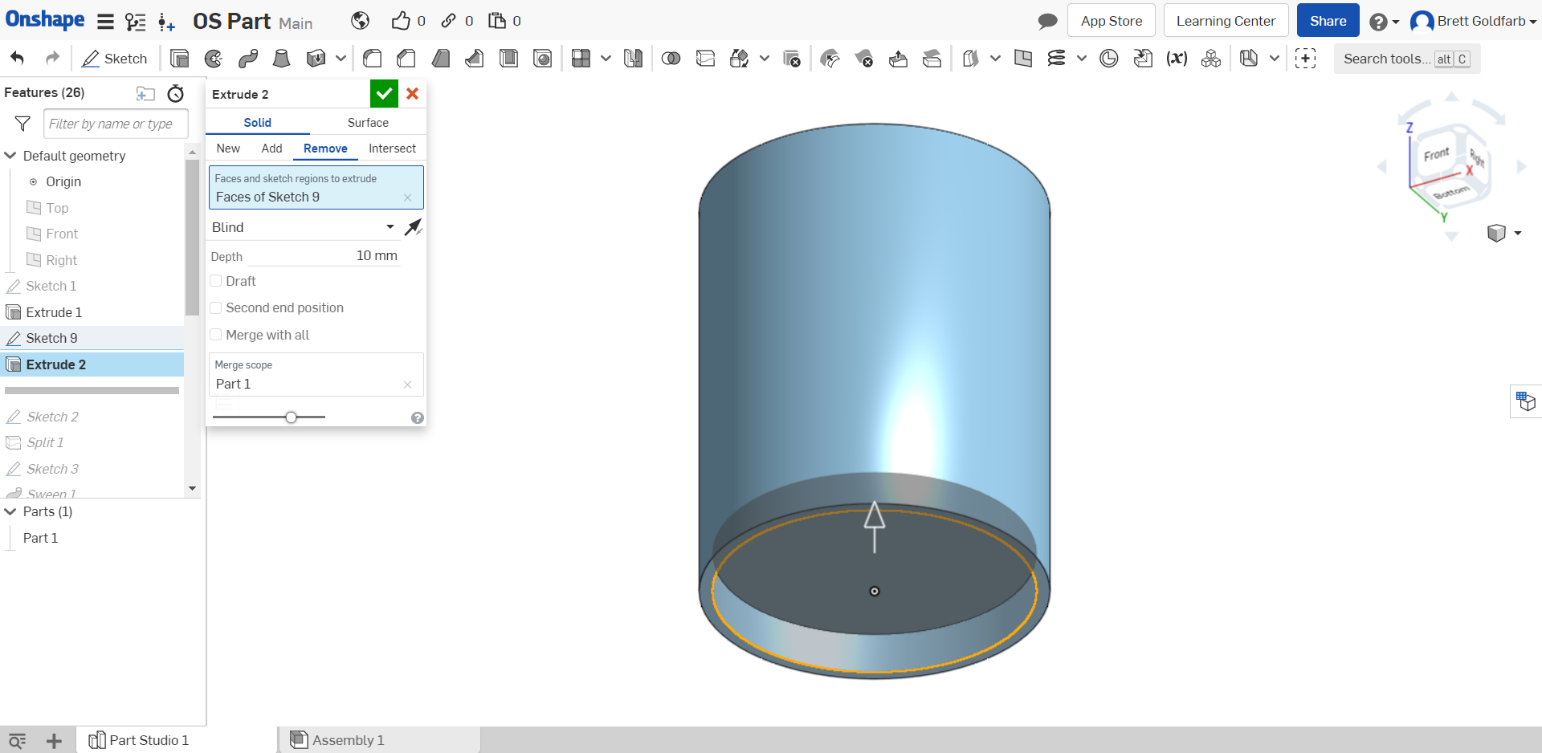1542x753 pixels.
Task: Start a Hole feature
Action: [540, 58]
